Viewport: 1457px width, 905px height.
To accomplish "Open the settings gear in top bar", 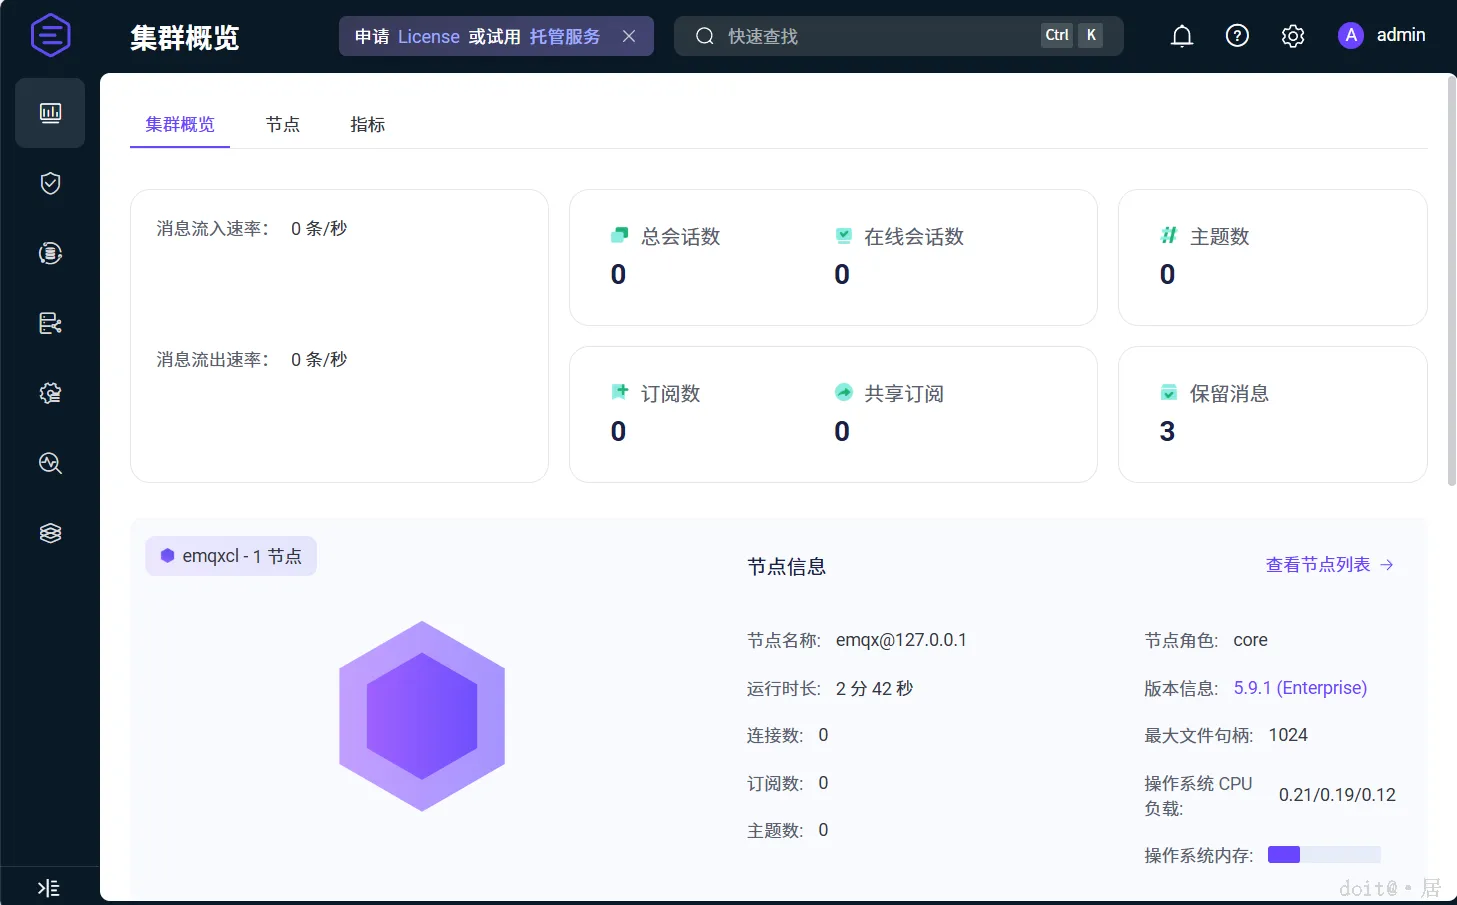I will pos(1292,35).
